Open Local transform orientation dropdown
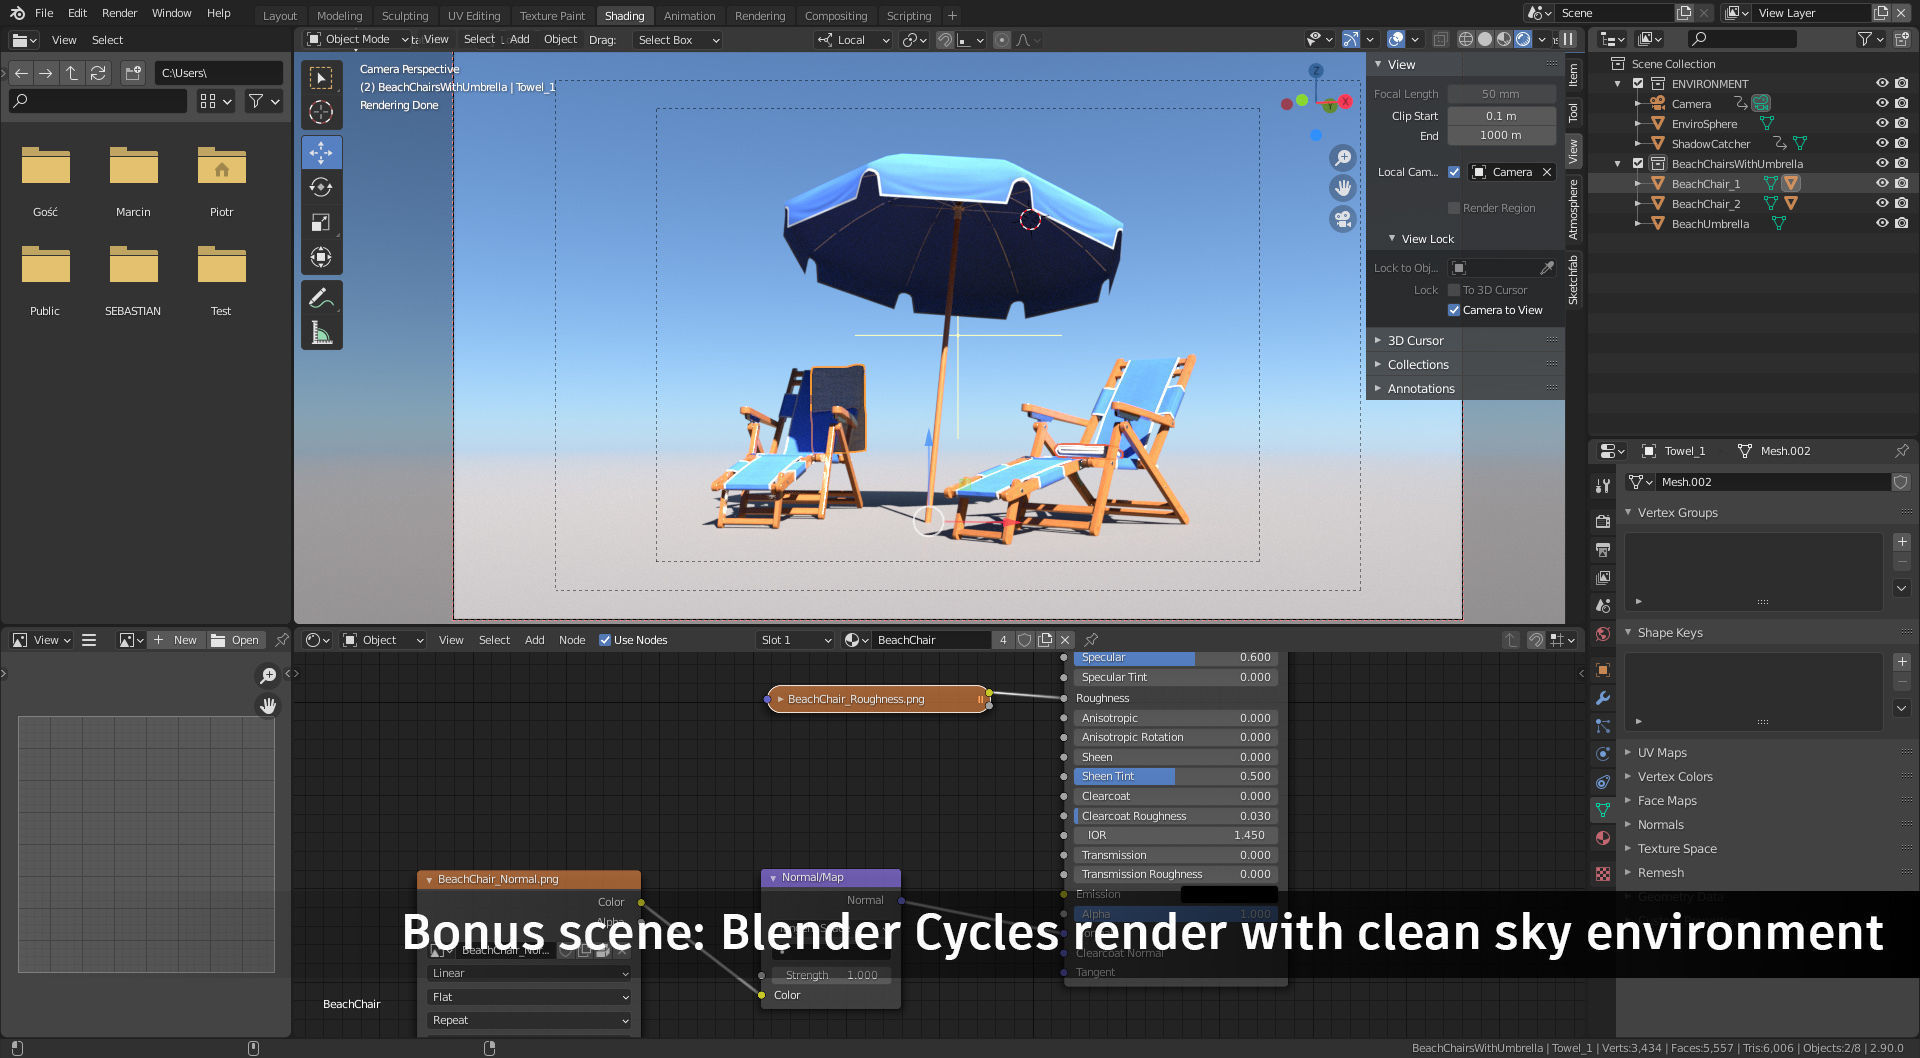 click(x=853, y=40)
